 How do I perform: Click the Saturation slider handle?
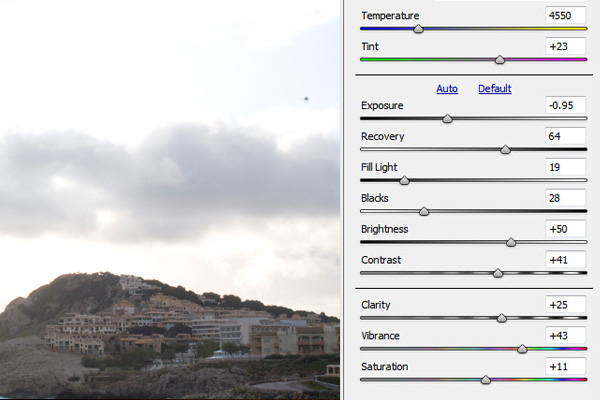[x=486, y=380]
